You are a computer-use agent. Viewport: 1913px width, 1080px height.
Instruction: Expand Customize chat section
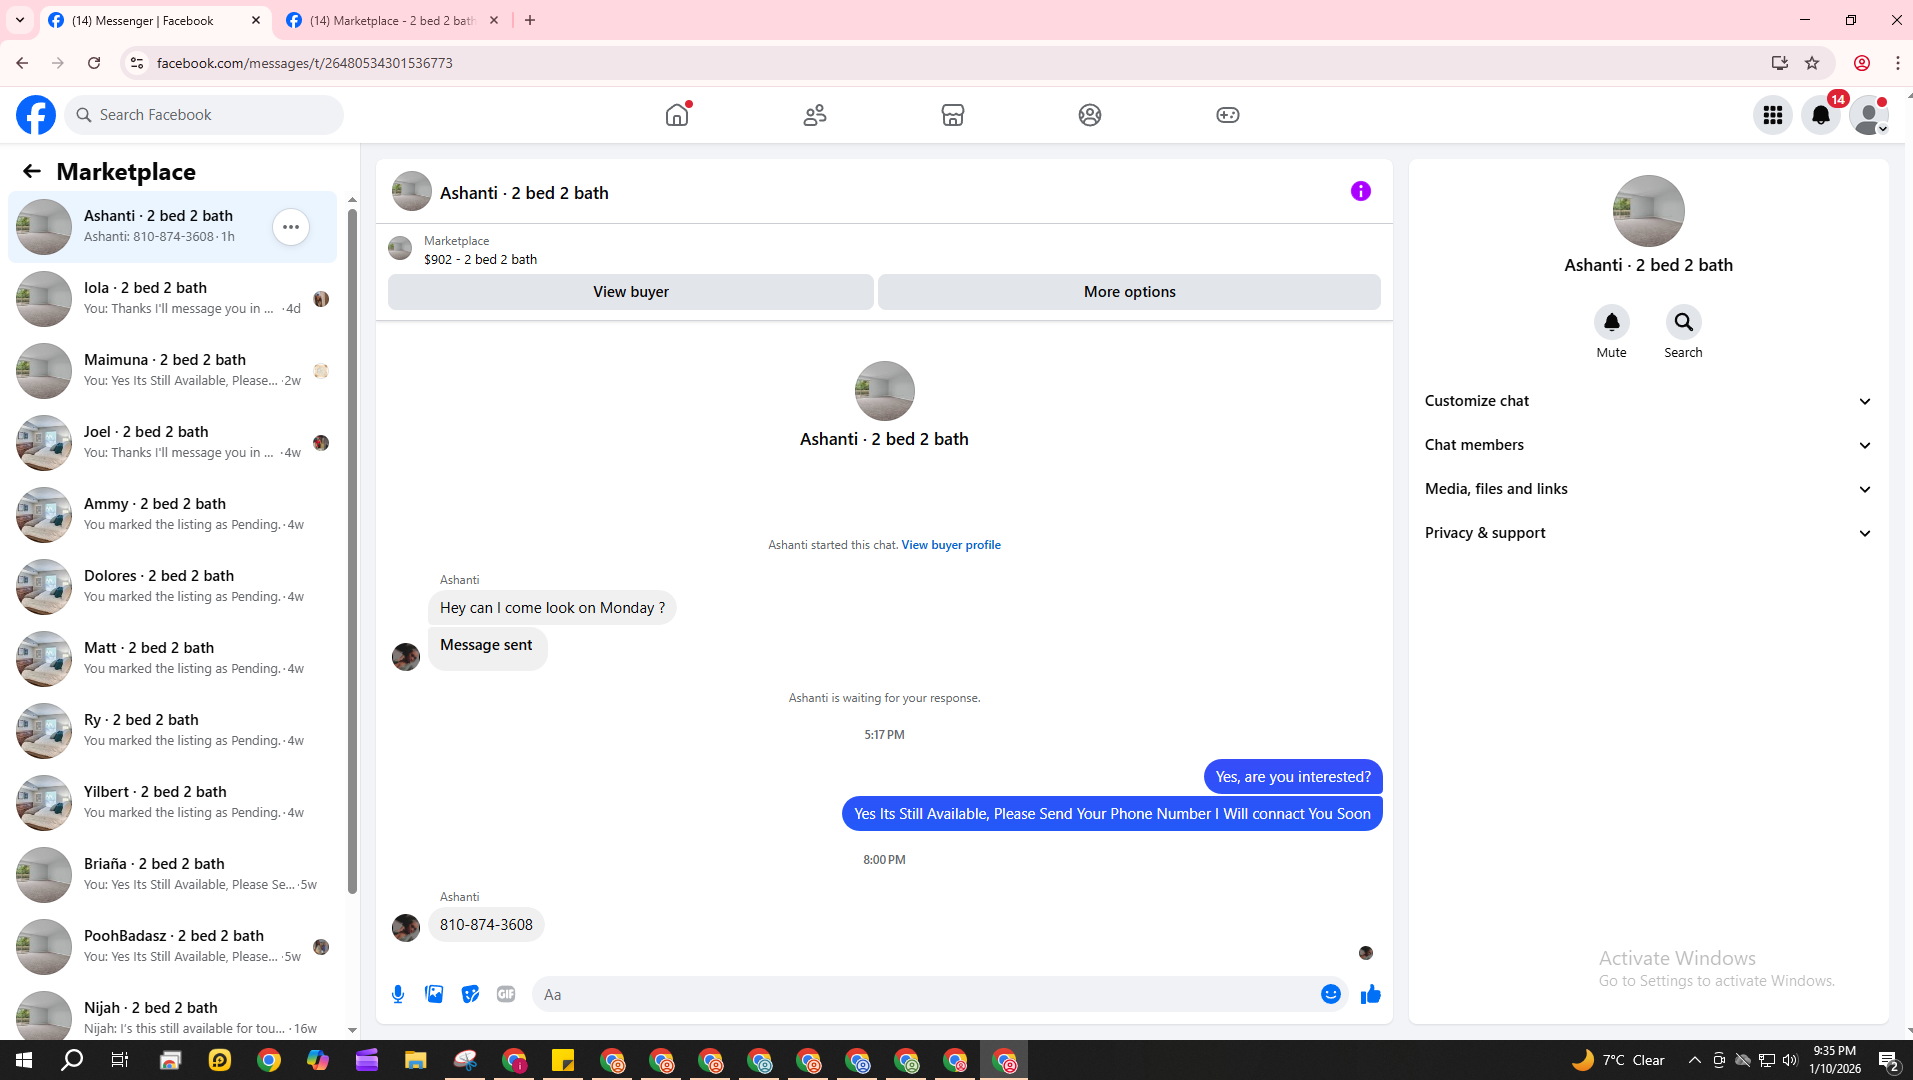(1648, 401)
